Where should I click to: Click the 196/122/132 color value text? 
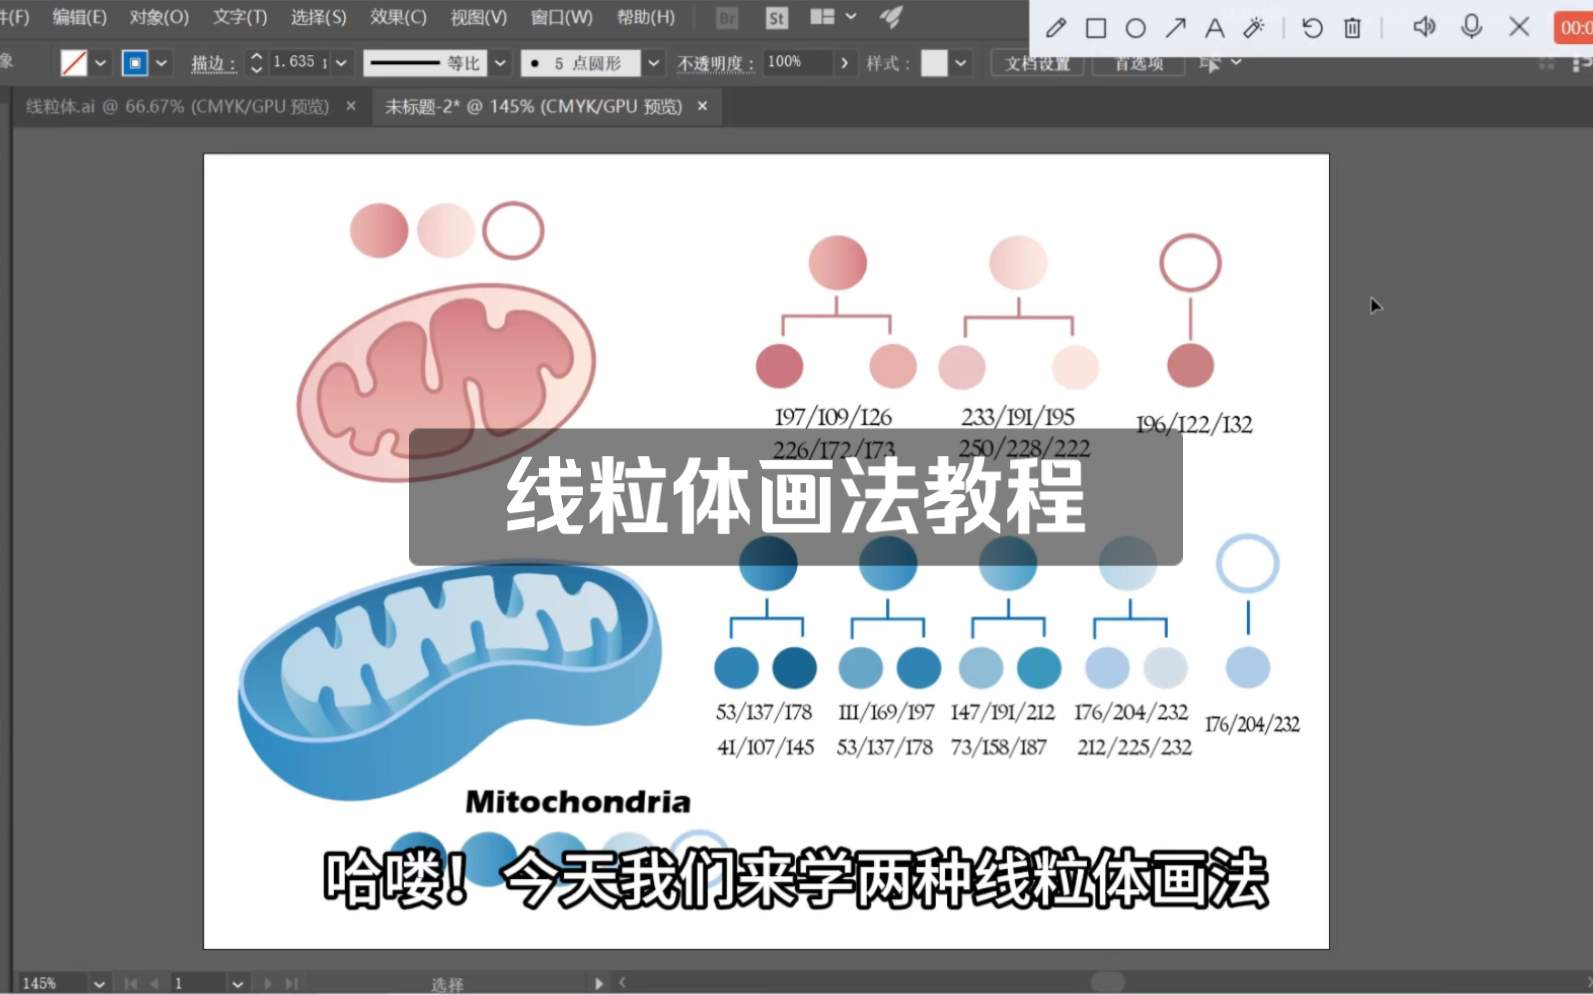[1194, 425]
